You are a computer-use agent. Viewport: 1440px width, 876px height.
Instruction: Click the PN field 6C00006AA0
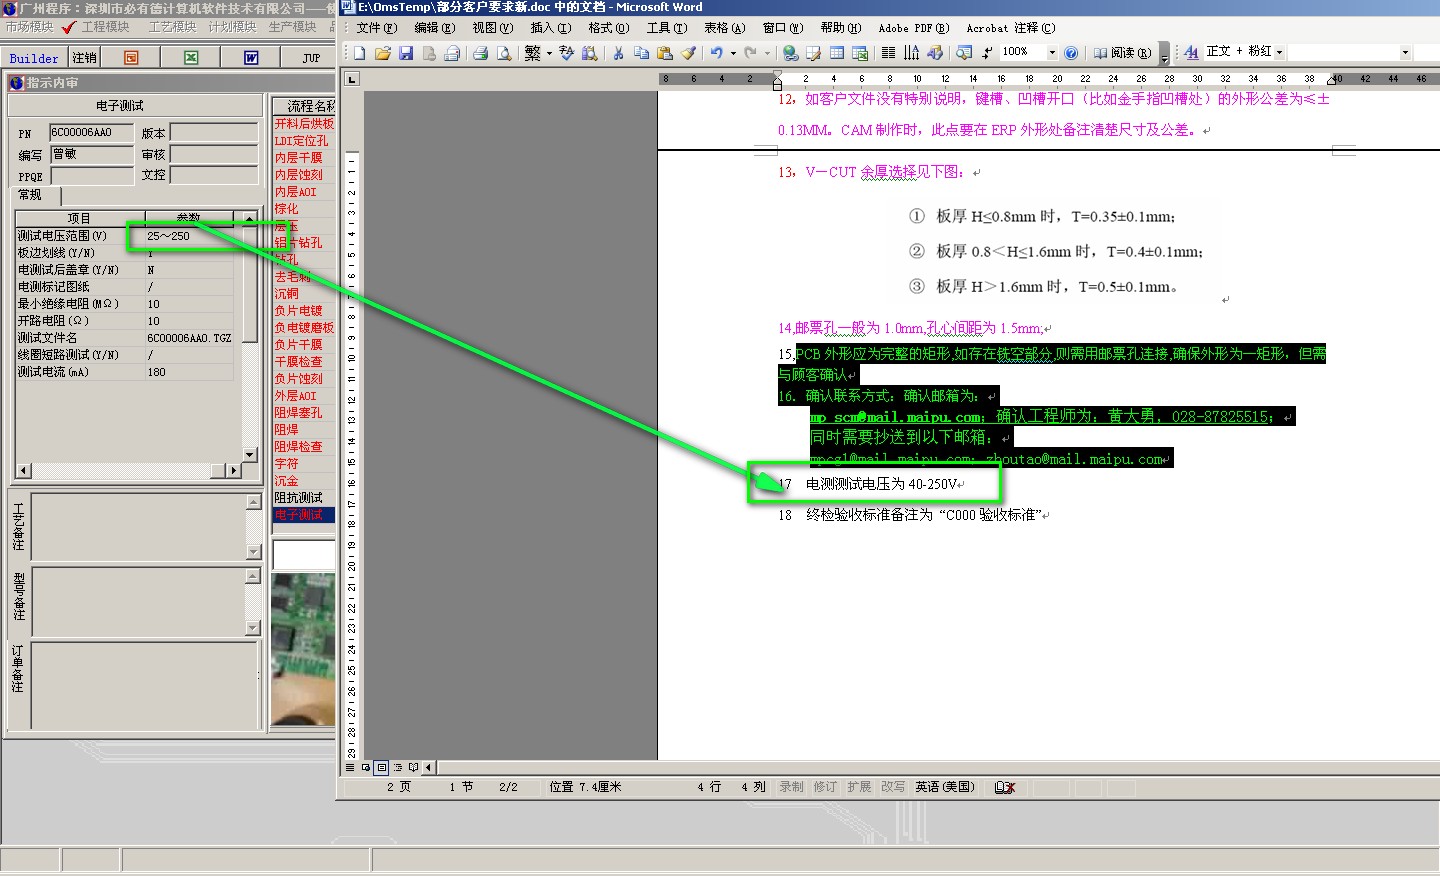pos(91,132)
